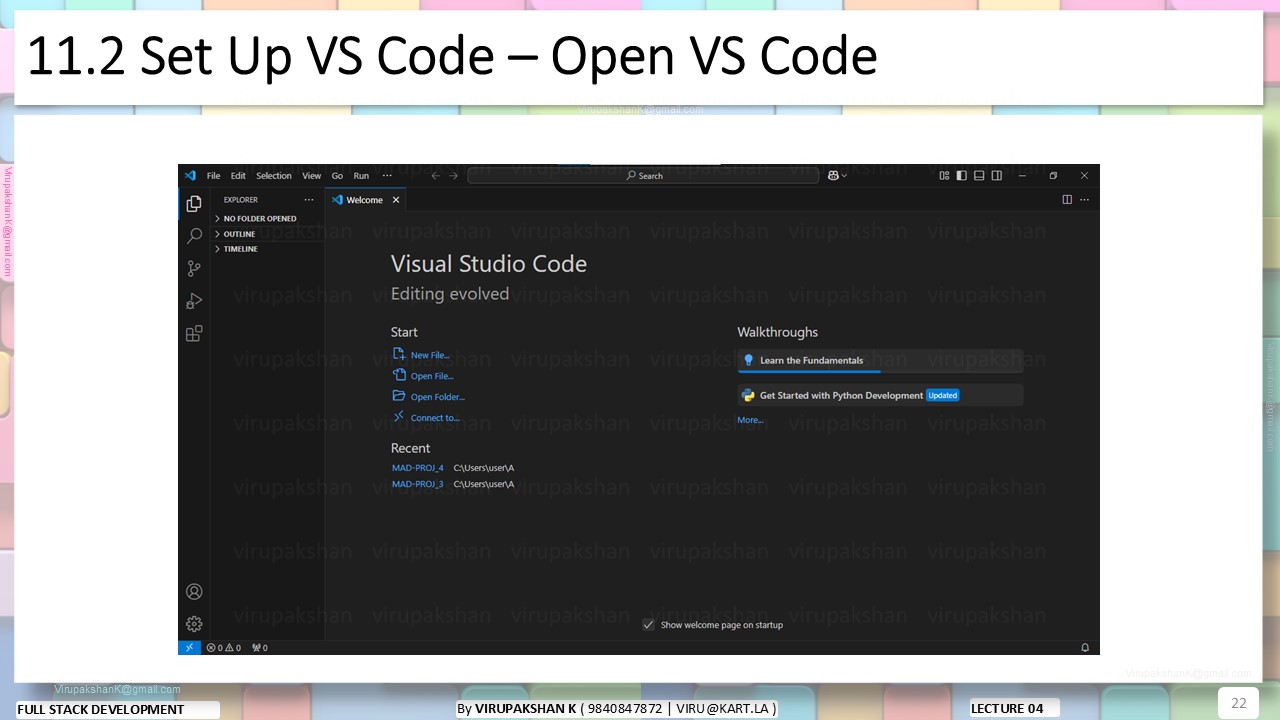Toggle secondary side bar visibility
The width and height of the screenshot is (1280, 720).
997,175
